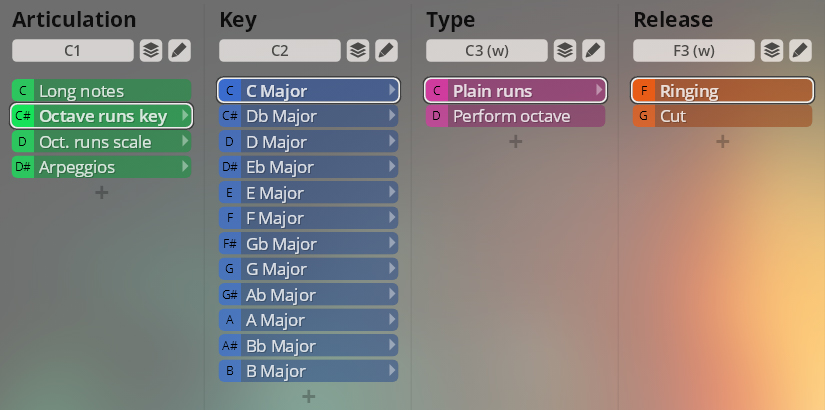
Task: Click the pencil edit icon for Articulation
Action: point(179,50)
